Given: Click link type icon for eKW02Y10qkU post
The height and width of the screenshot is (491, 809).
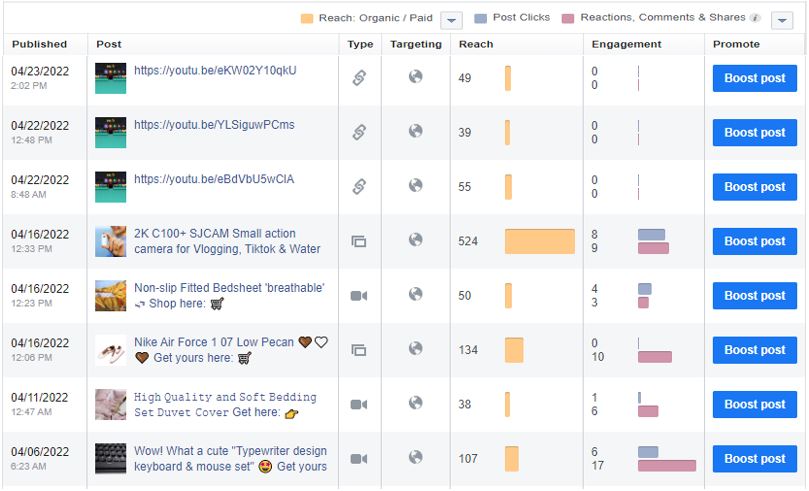Looking at the screenshot, I should 359,78.
